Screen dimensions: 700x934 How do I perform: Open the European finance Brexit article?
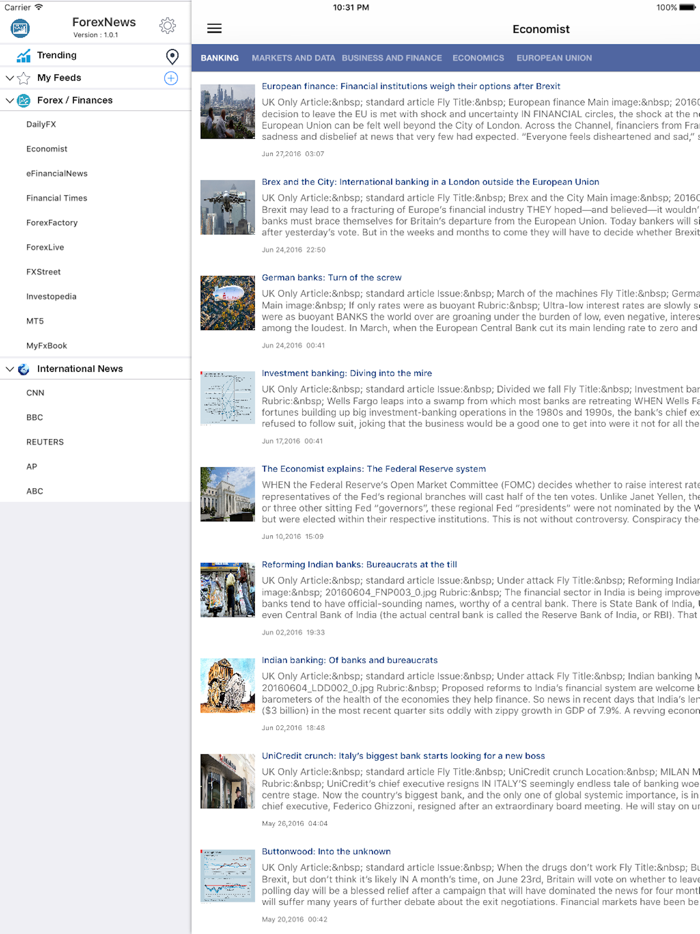(410, 86)
